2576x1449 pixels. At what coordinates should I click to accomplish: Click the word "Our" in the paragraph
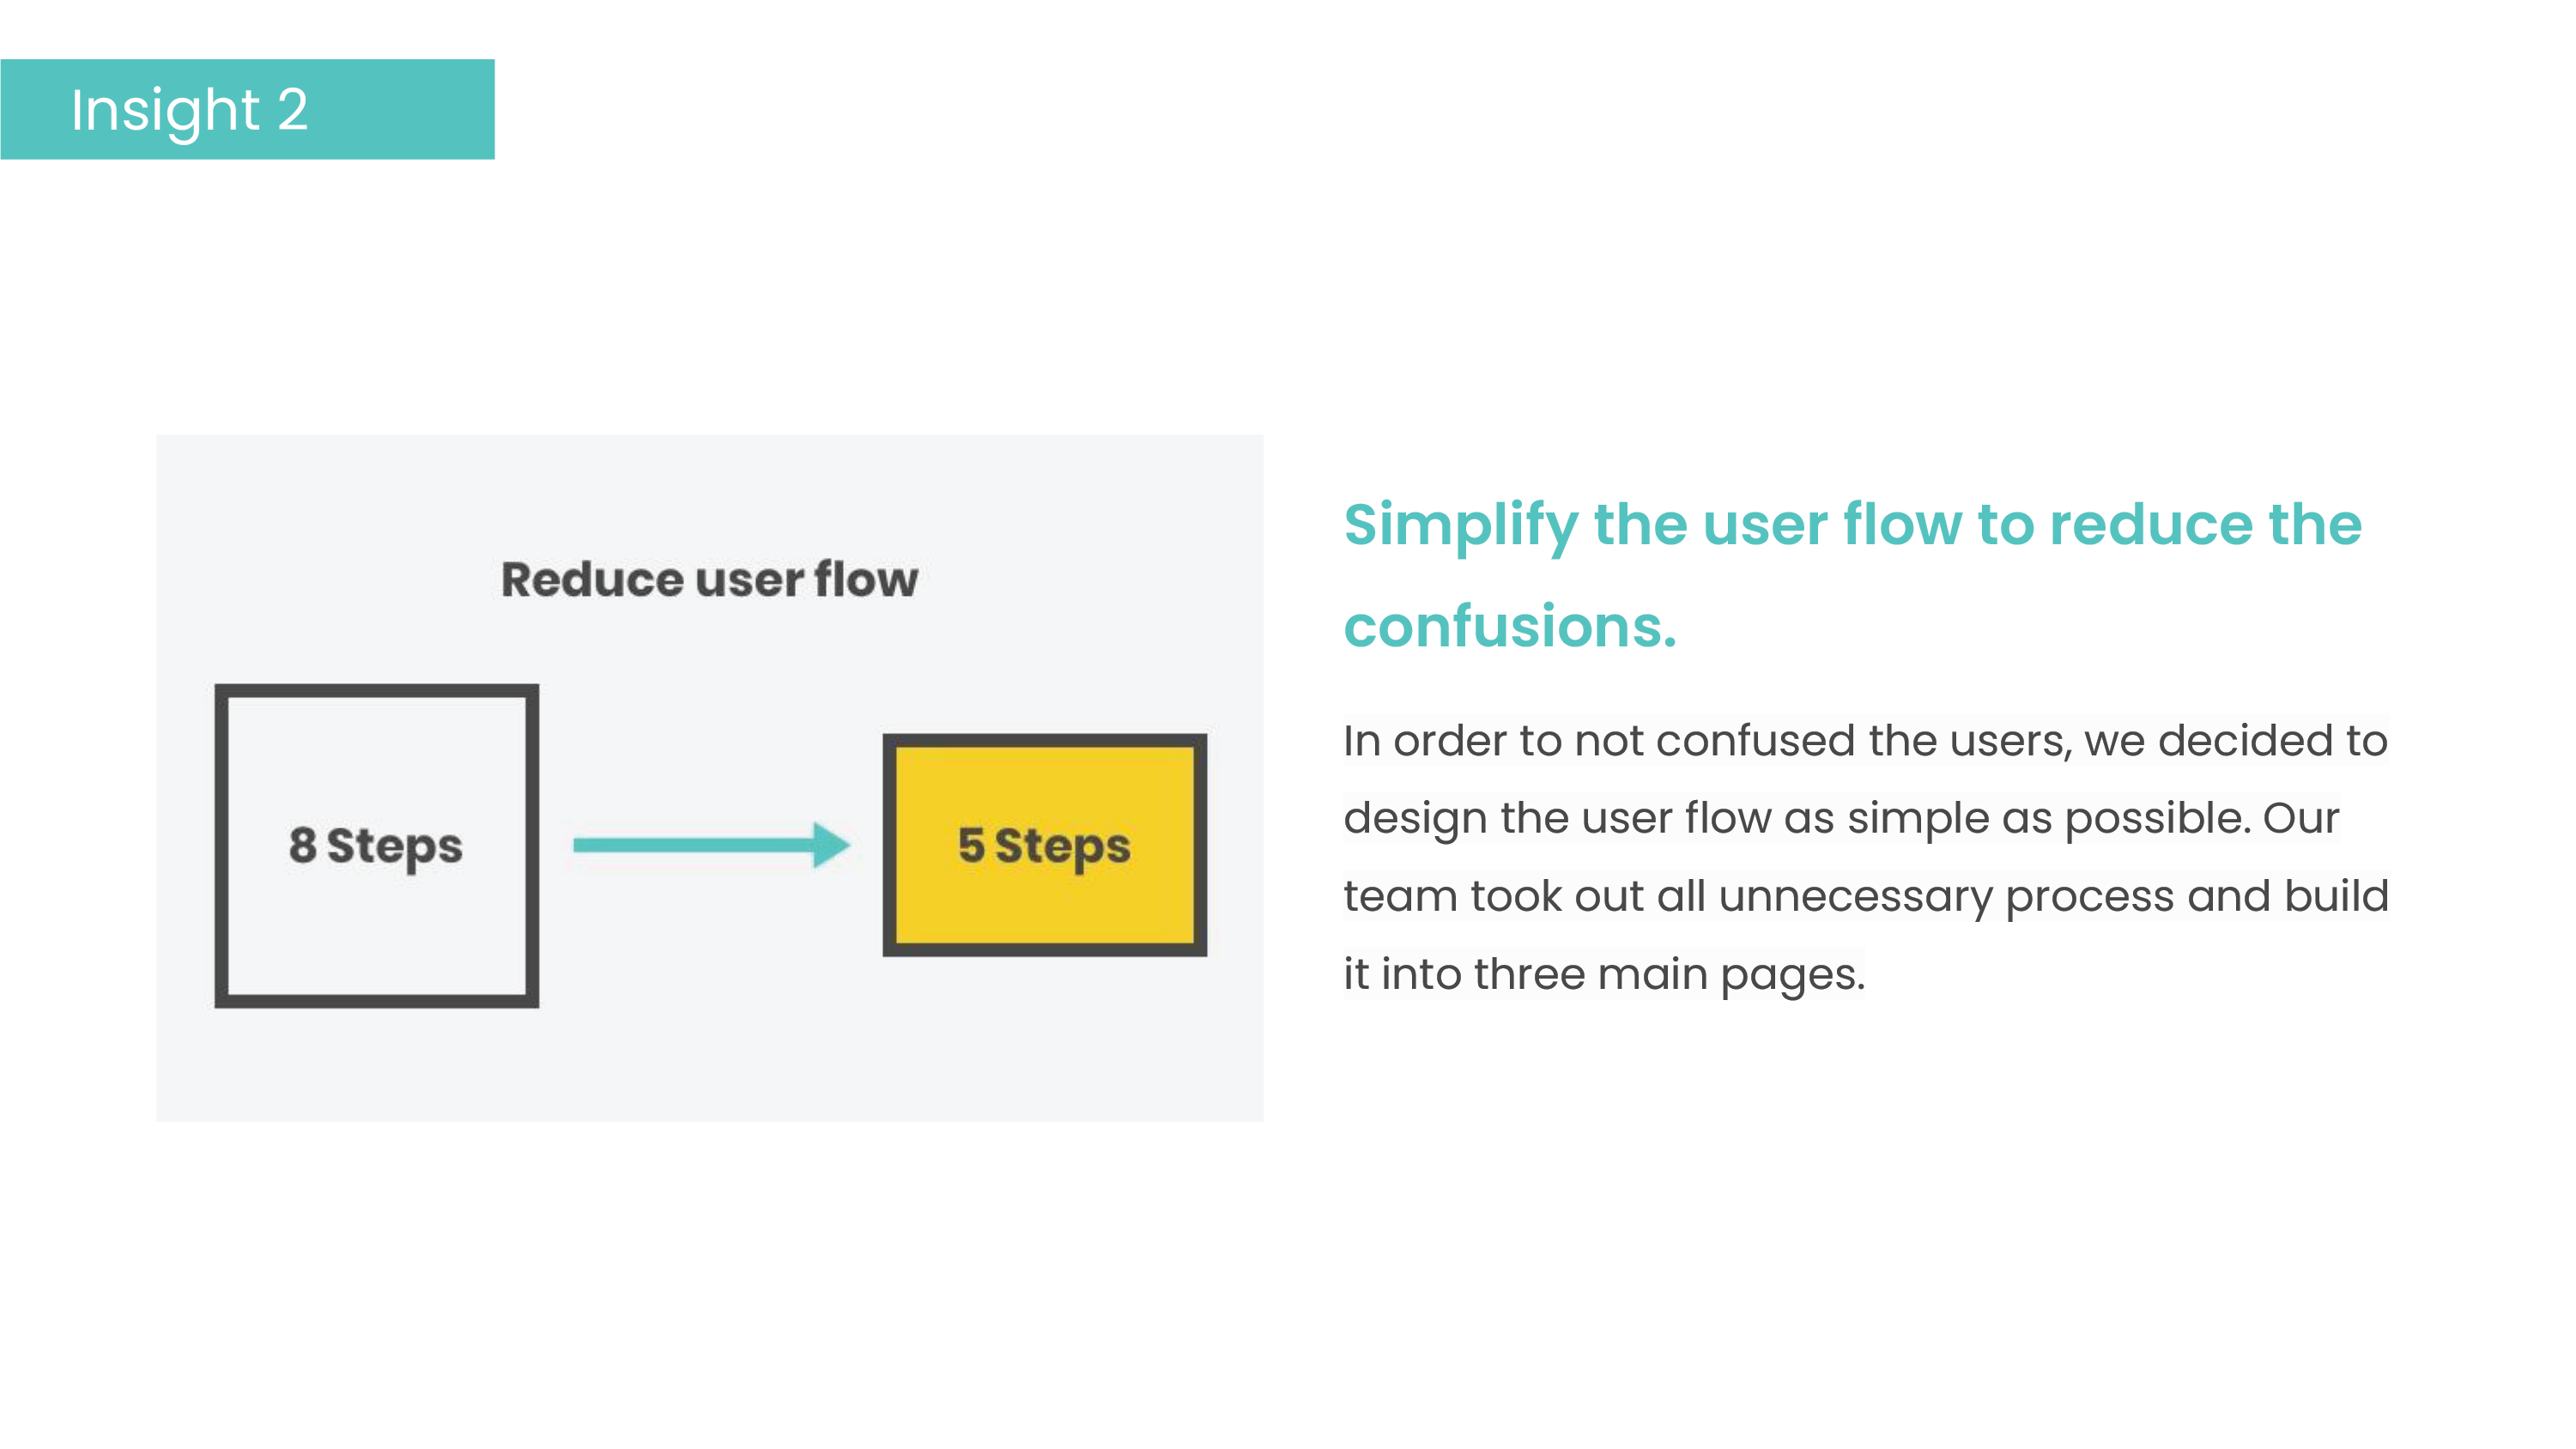pos(2301,819)
